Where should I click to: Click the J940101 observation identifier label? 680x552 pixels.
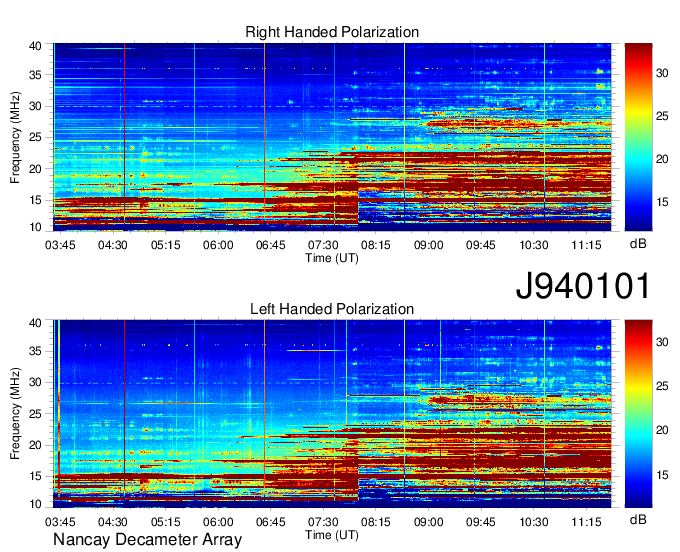[583, 285]
